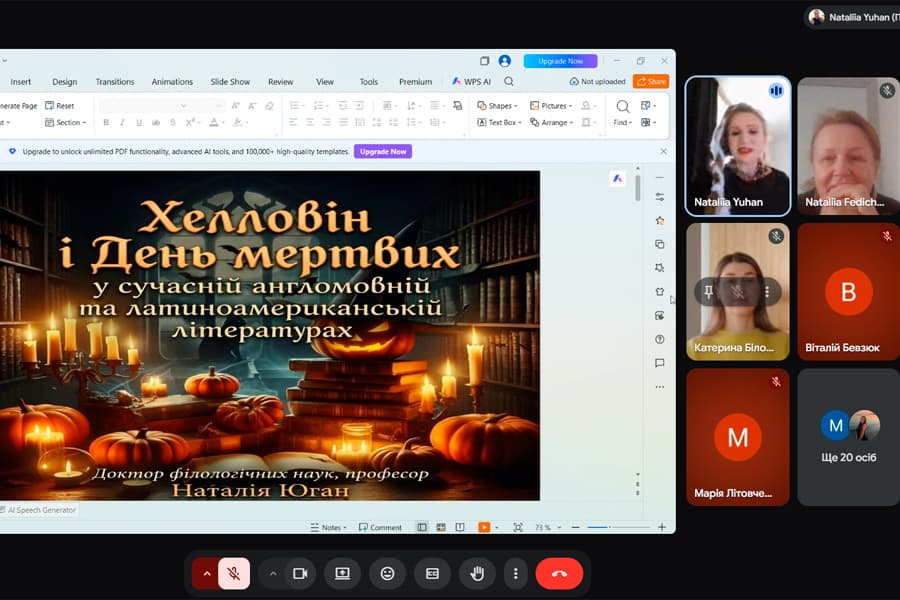Screen dimensions: 900x600
Task: Pin Катерина's video tile
Action: pyautogui.click(x=708, y=292)
